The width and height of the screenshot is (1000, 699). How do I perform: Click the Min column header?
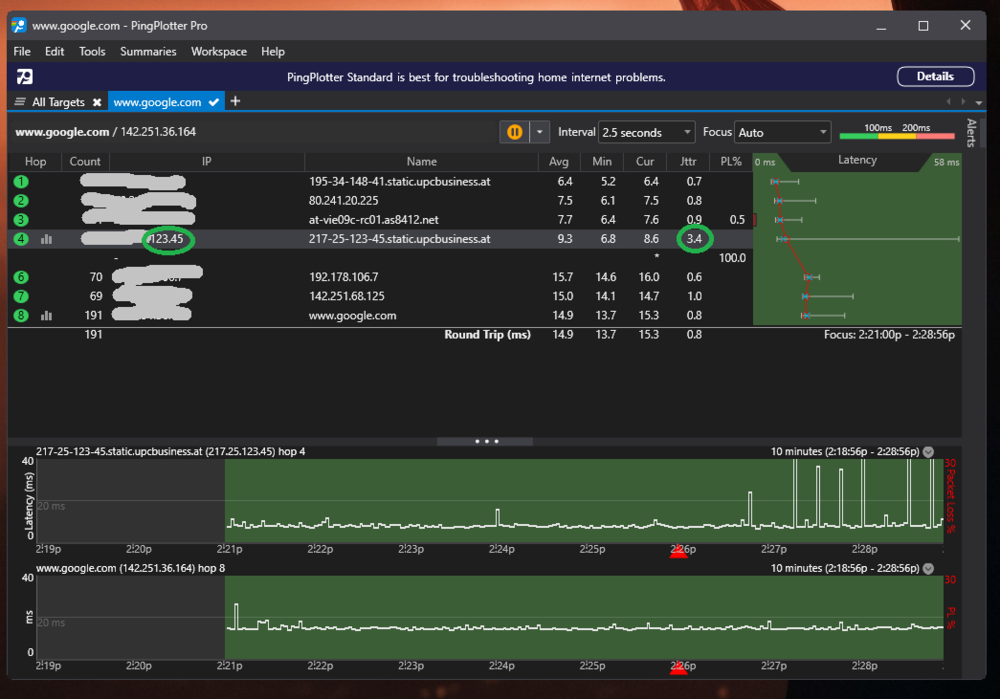tap(601, 162)
